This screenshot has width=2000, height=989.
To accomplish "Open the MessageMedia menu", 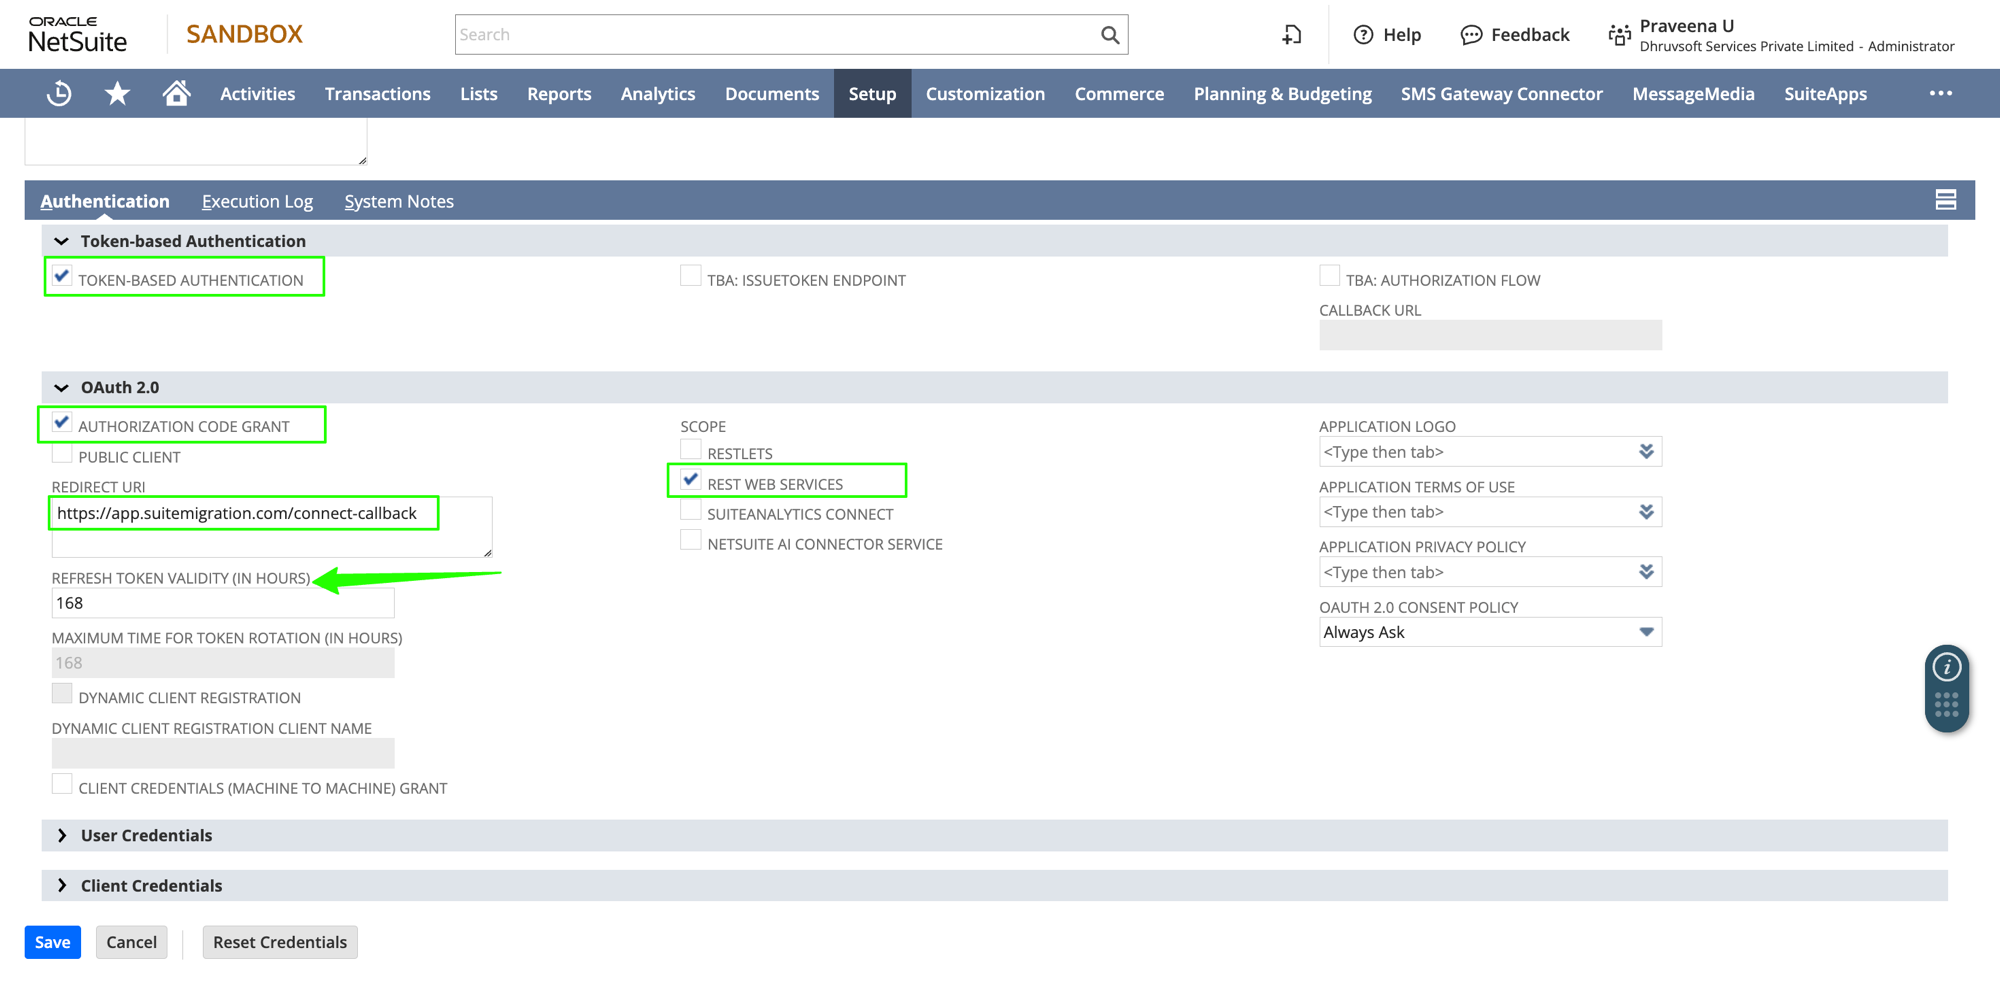I will pyautogui.click(x=1693, y=94).
